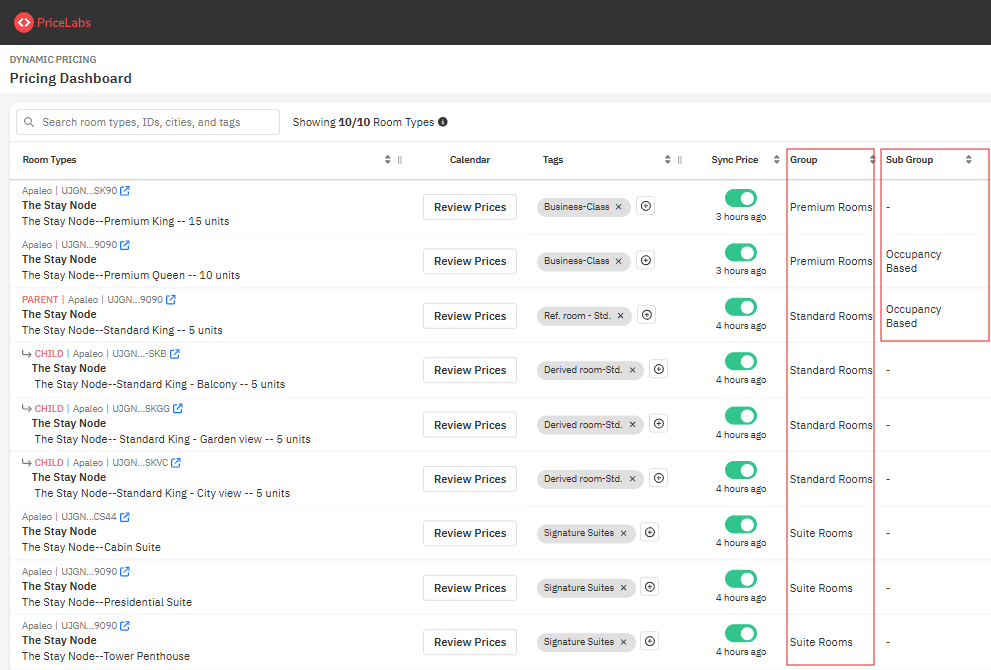
Task: Focus the room types search field
Action: pyautogui.click(x=148, y=122)
